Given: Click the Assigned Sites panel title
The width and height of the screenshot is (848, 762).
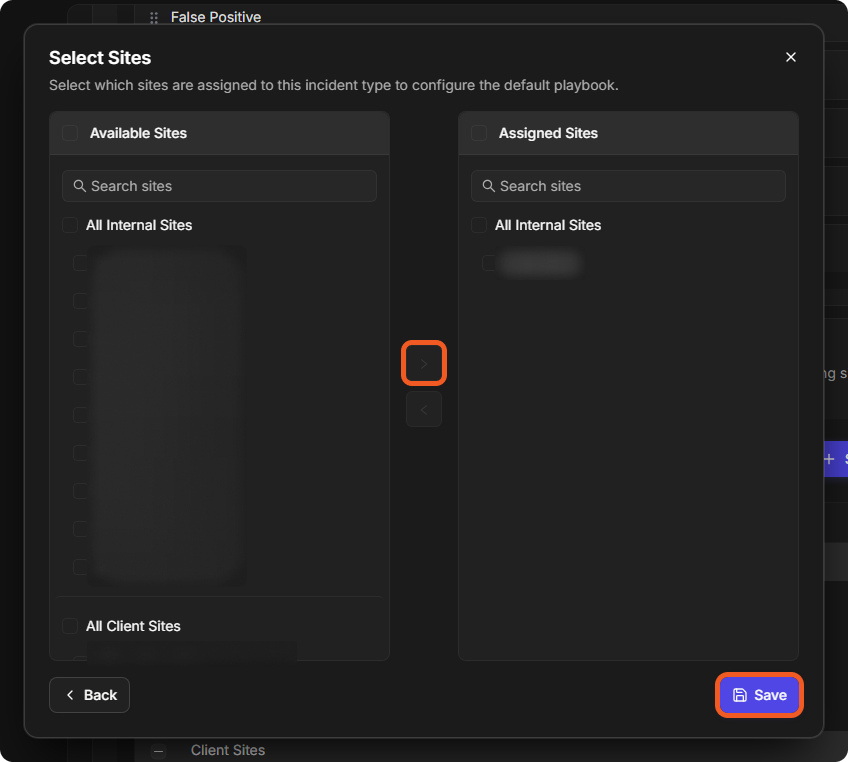Looking at the screenshot, I should click(x=548, y=133).
